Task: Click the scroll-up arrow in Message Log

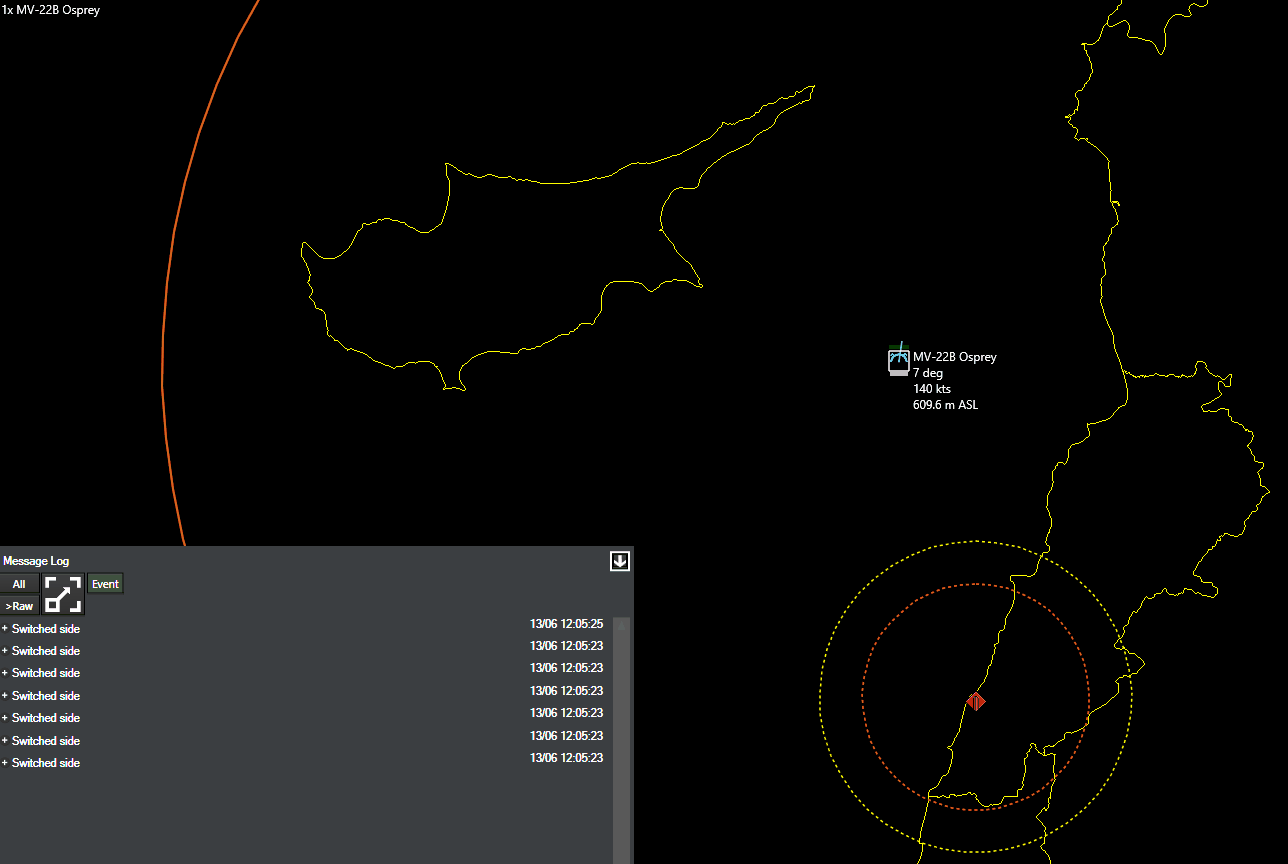Action: (x=622, y=624)
